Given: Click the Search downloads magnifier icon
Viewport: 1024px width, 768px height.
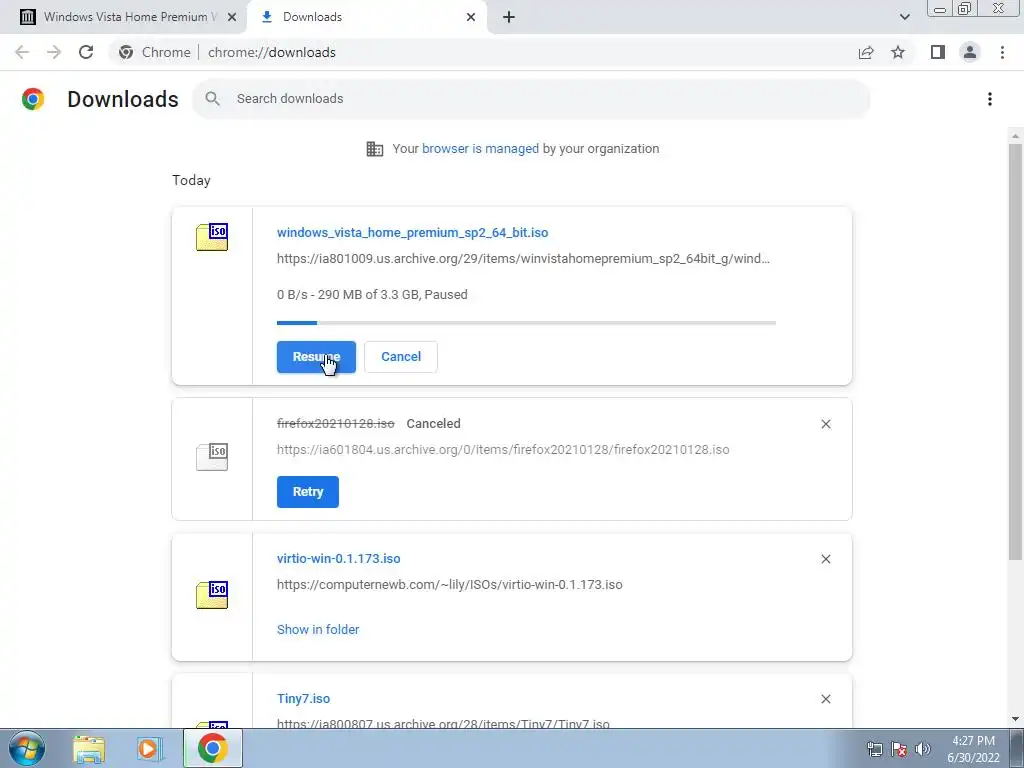Looking at the screenshot, I should click(x=212, y=99).
